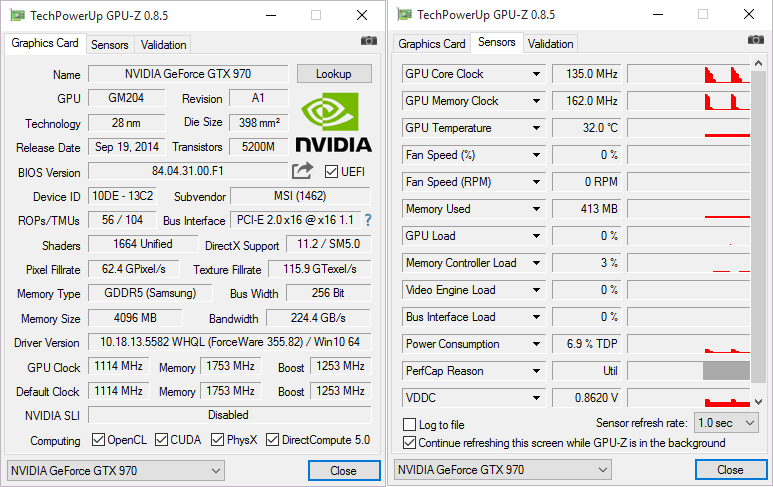This screenshot has width=773, height=487.
Task: Open the Bus Interface question mark help
Action: (x=368, y=220)
